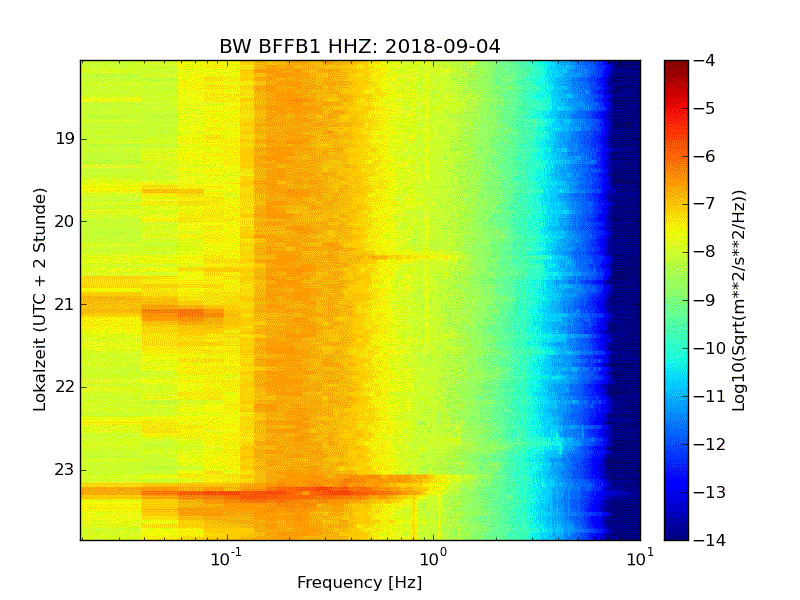Click the y-axis tick label 22

65,387
